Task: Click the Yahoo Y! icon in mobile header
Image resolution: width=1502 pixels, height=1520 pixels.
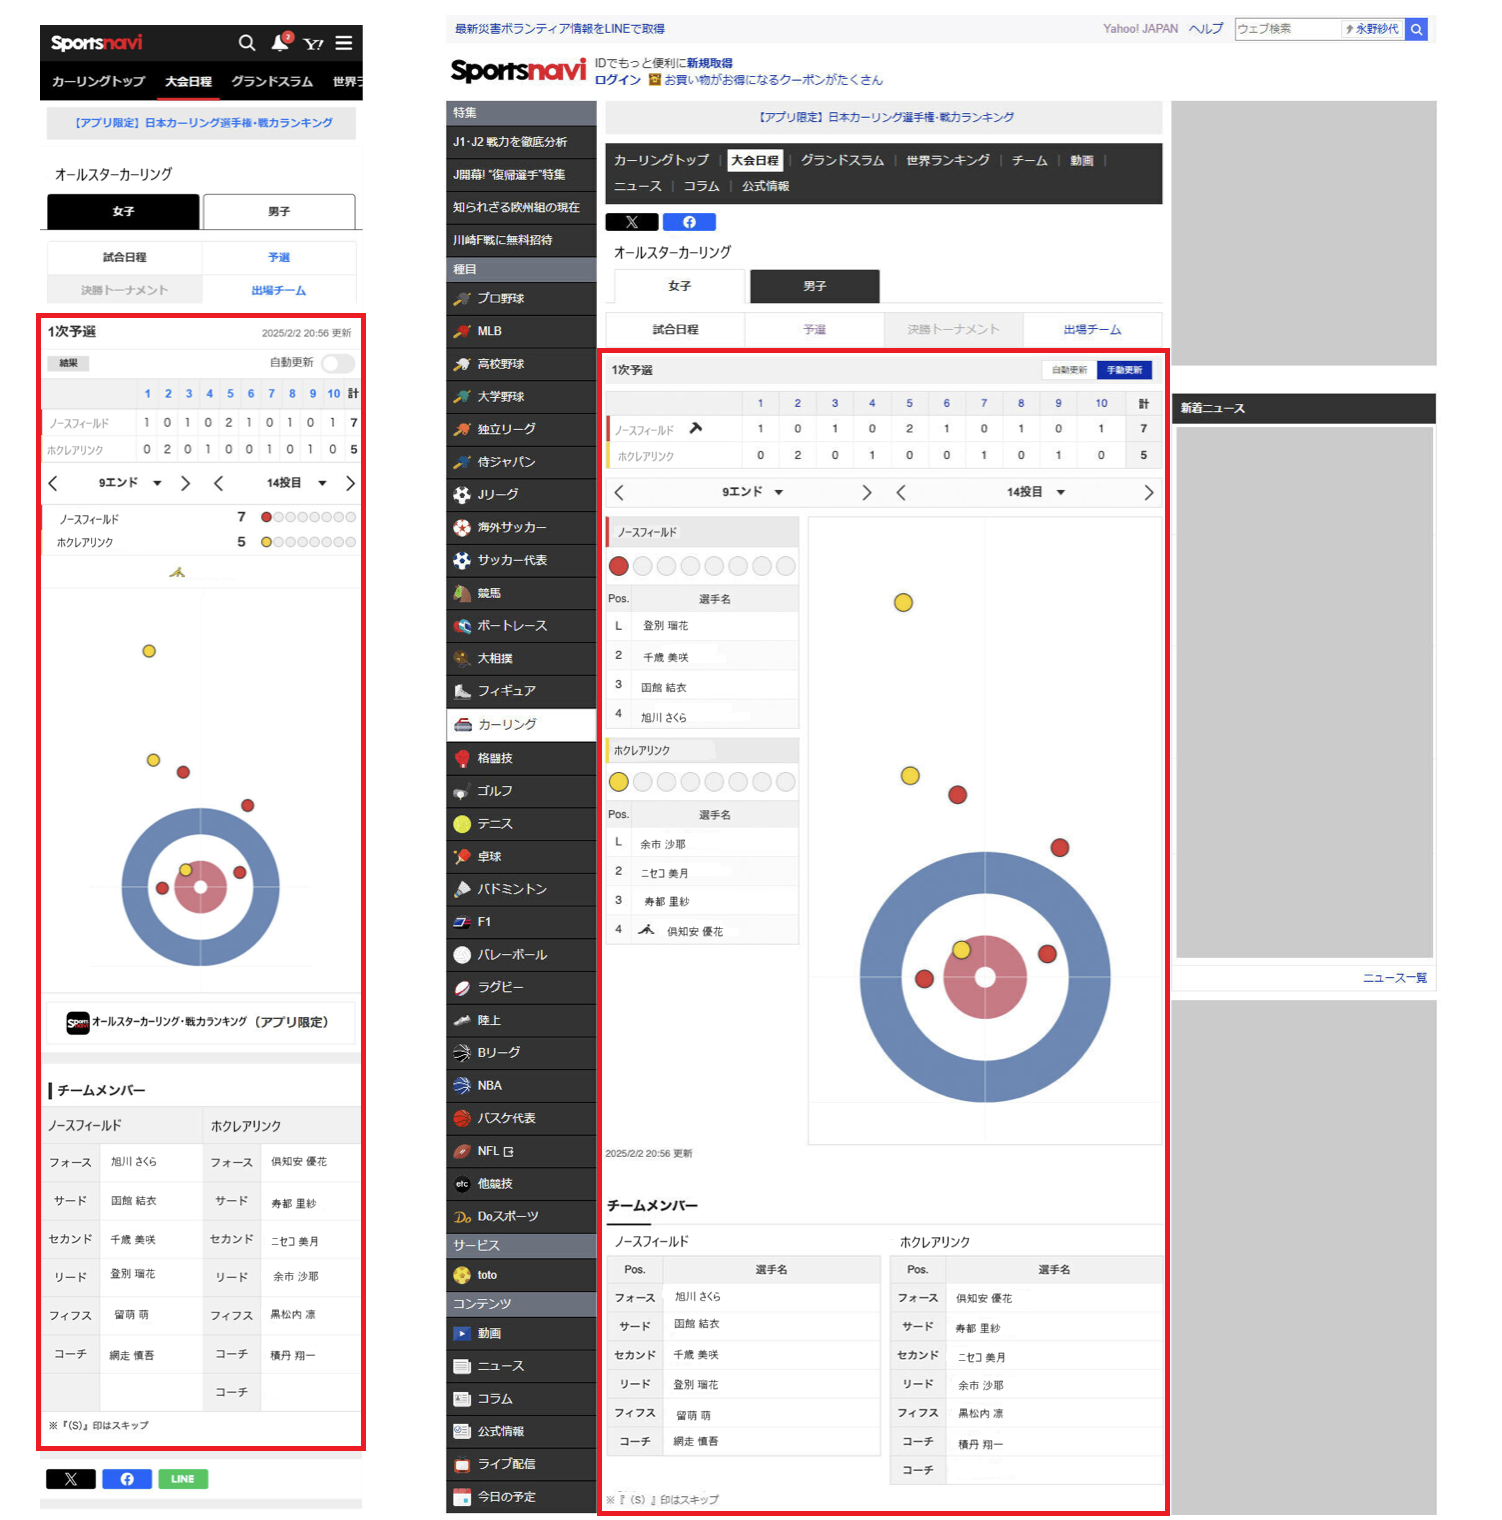Action: [x=313, y=44]
